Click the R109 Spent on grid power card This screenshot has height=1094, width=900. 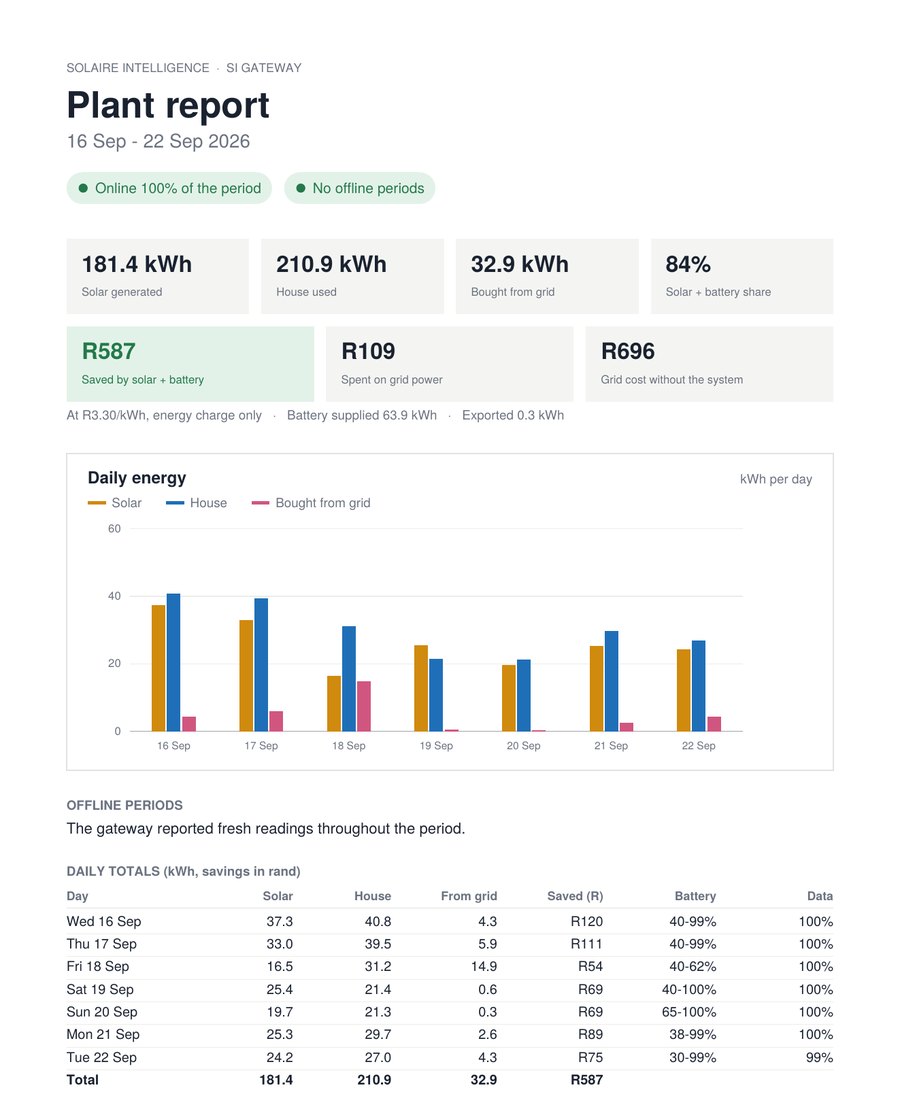coord(449,364)
